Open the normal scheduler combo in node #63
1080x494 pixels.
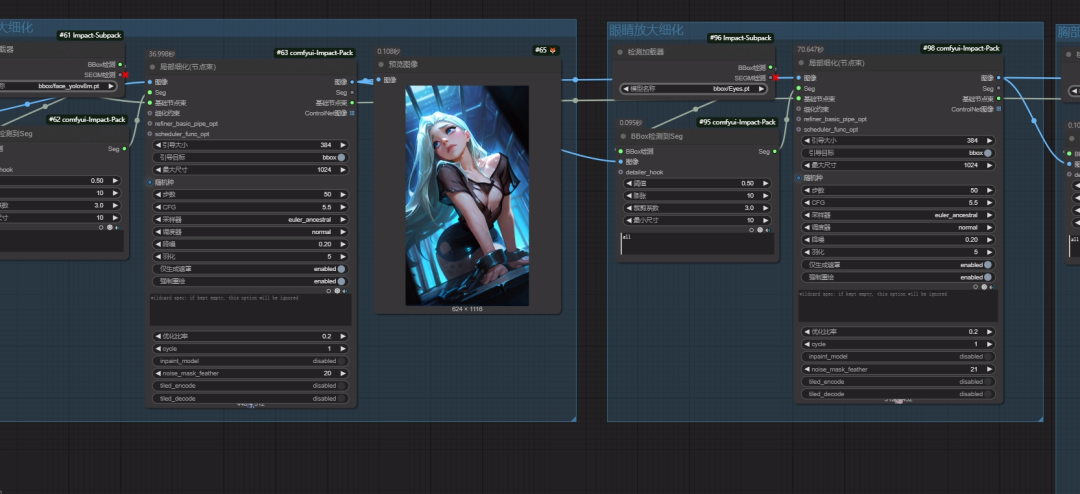point(250,231)
